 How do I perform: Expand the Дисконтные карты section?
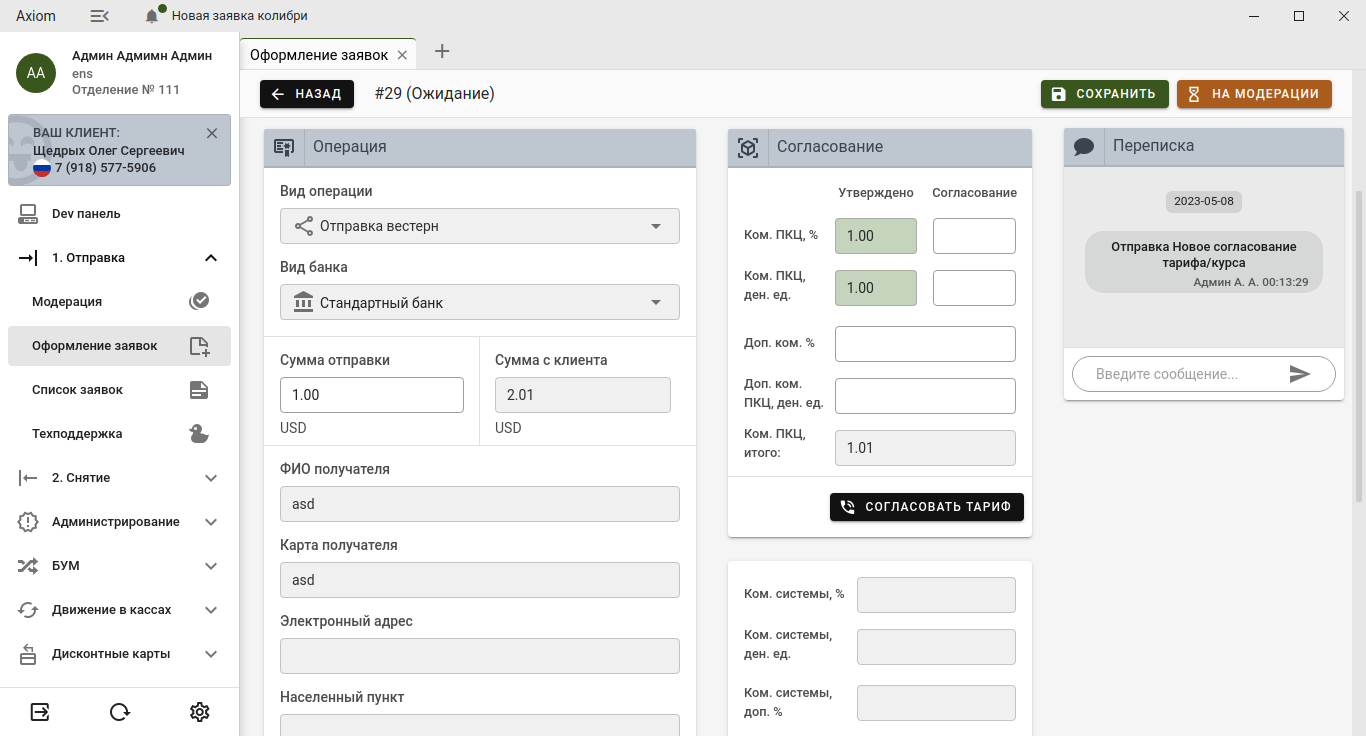pyautogui.click(x=211, y=654)
